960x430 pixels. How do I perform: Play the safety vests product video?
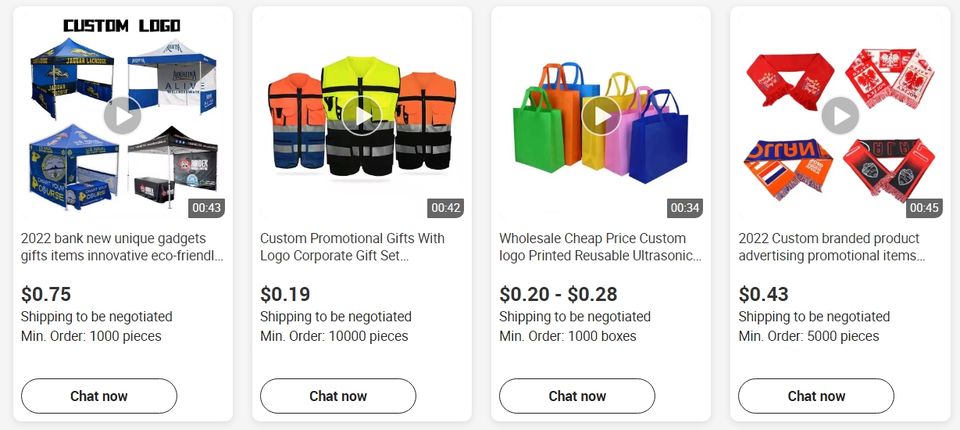pos(361,116)
